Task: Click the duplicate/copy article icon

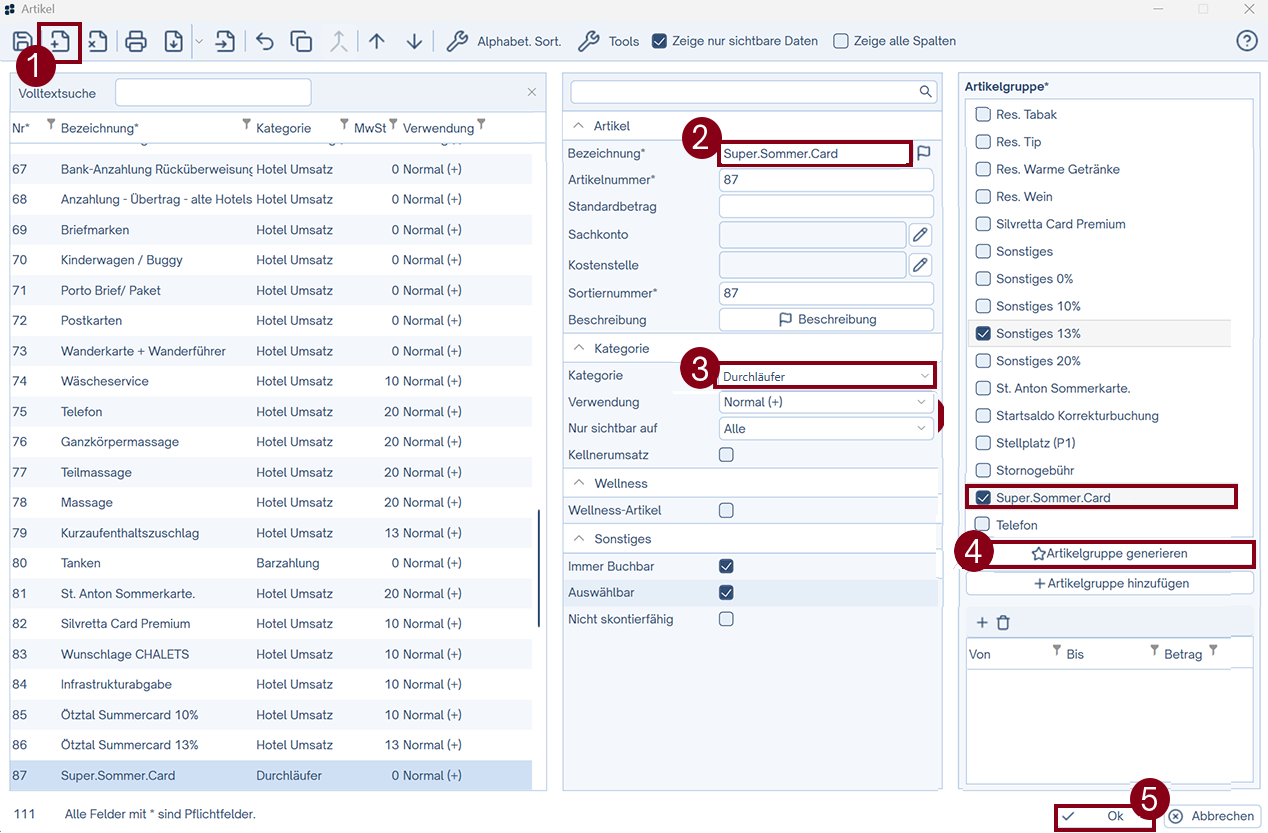Action: coord(301,41)
